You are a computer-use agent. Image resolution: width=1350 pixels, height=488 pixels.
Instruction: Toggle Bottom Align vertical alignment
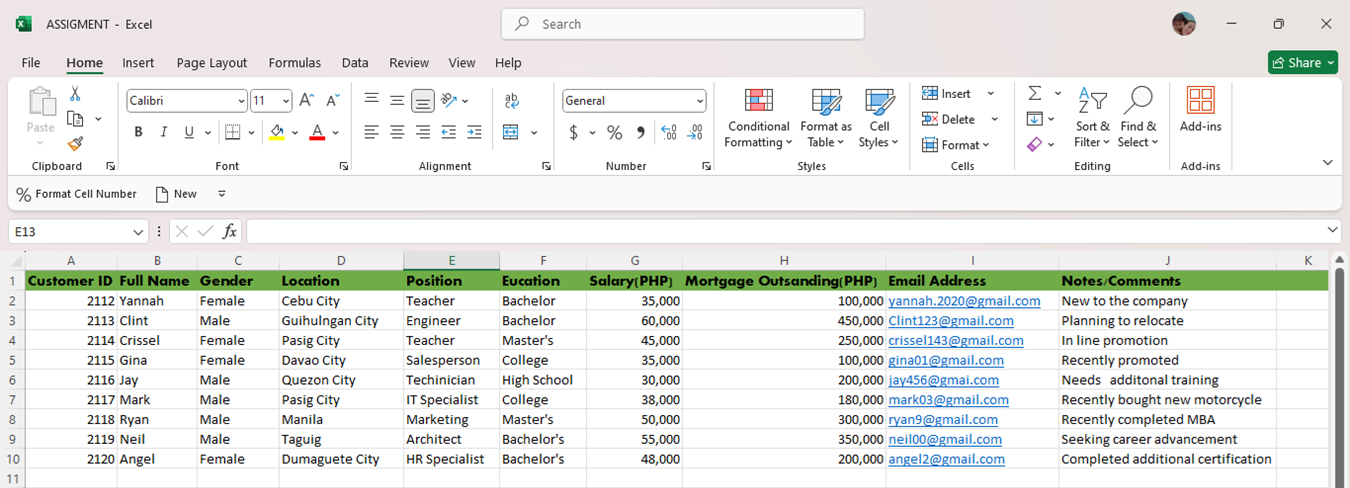click(x=423, y=100)
